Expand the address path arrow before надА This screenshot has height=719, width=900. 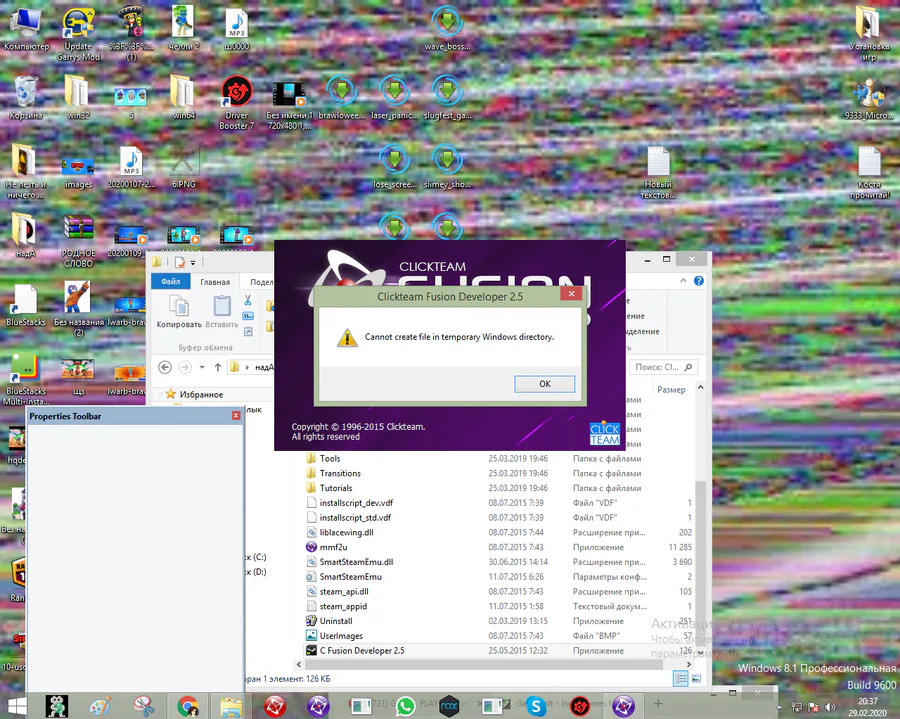pos(247,367)
